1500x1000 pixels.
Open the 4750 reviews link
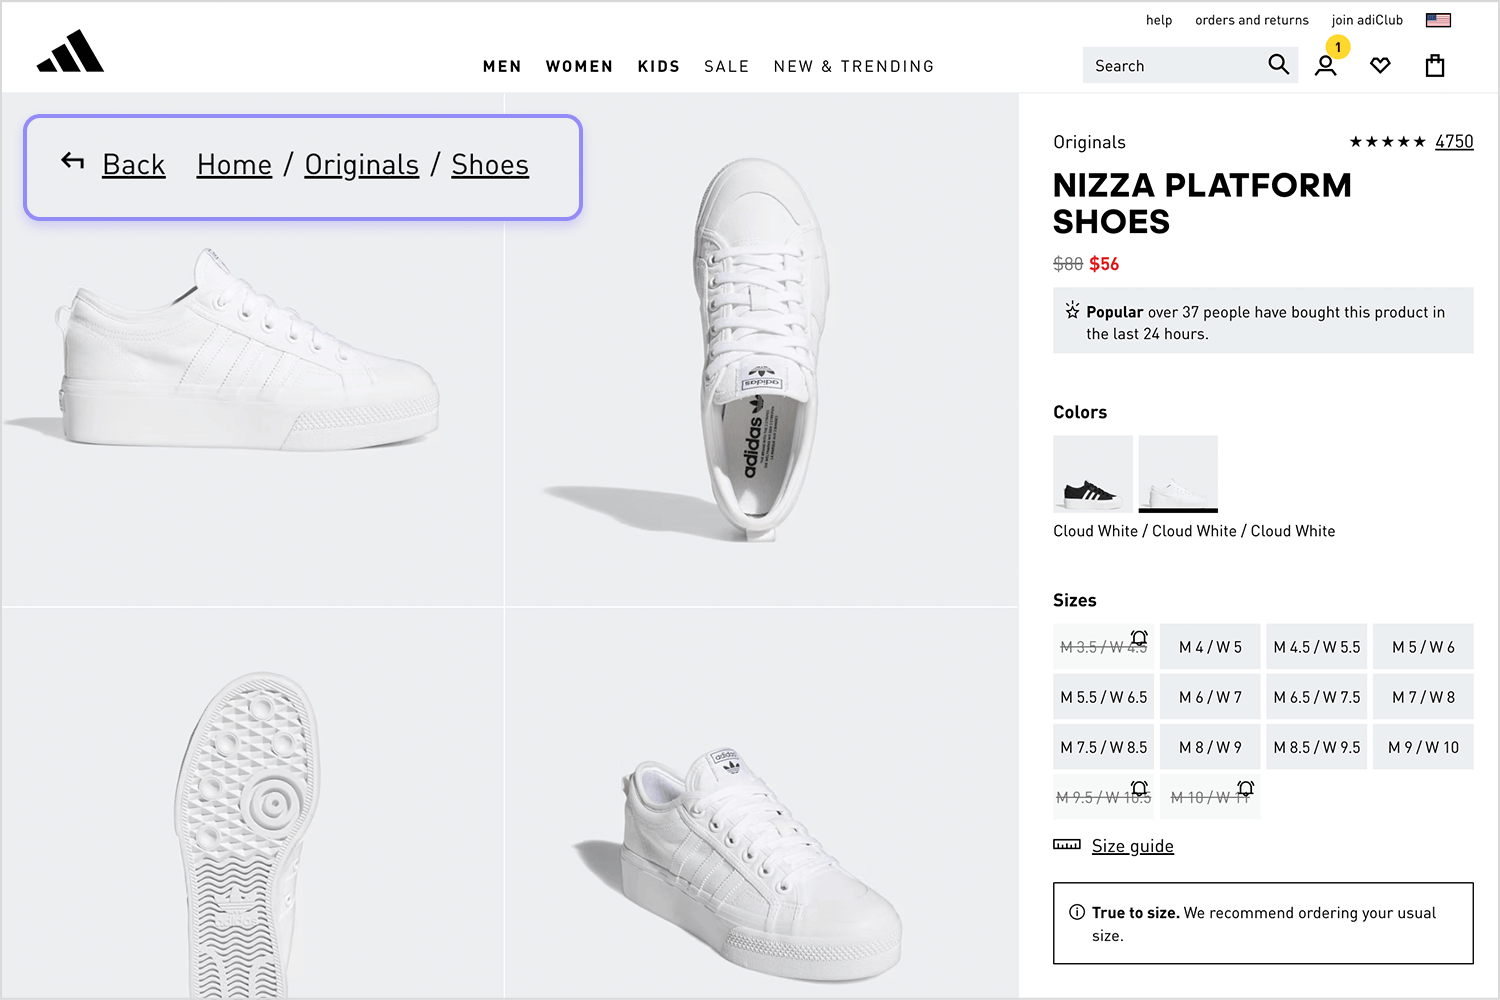(1454, 142)
